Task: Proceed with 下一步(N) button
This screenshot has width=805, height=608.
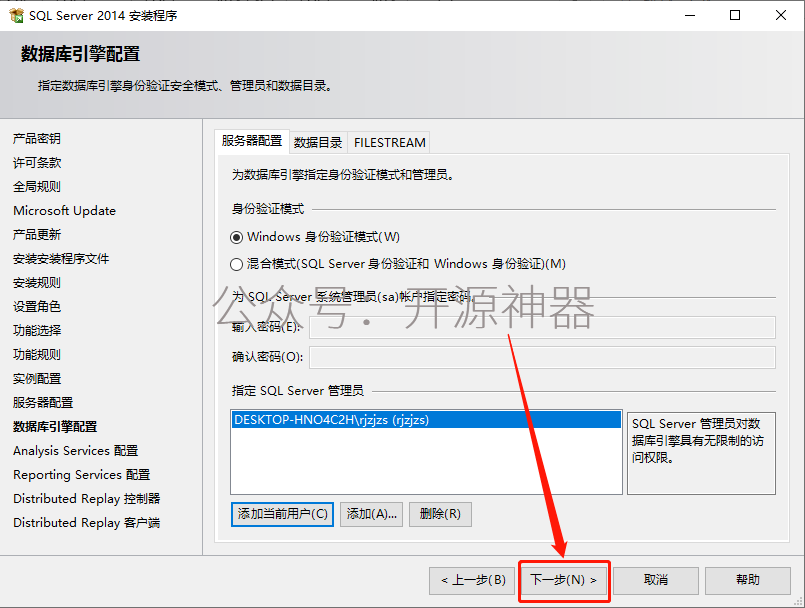Action: pyautogui.click(x=564, y=580)
